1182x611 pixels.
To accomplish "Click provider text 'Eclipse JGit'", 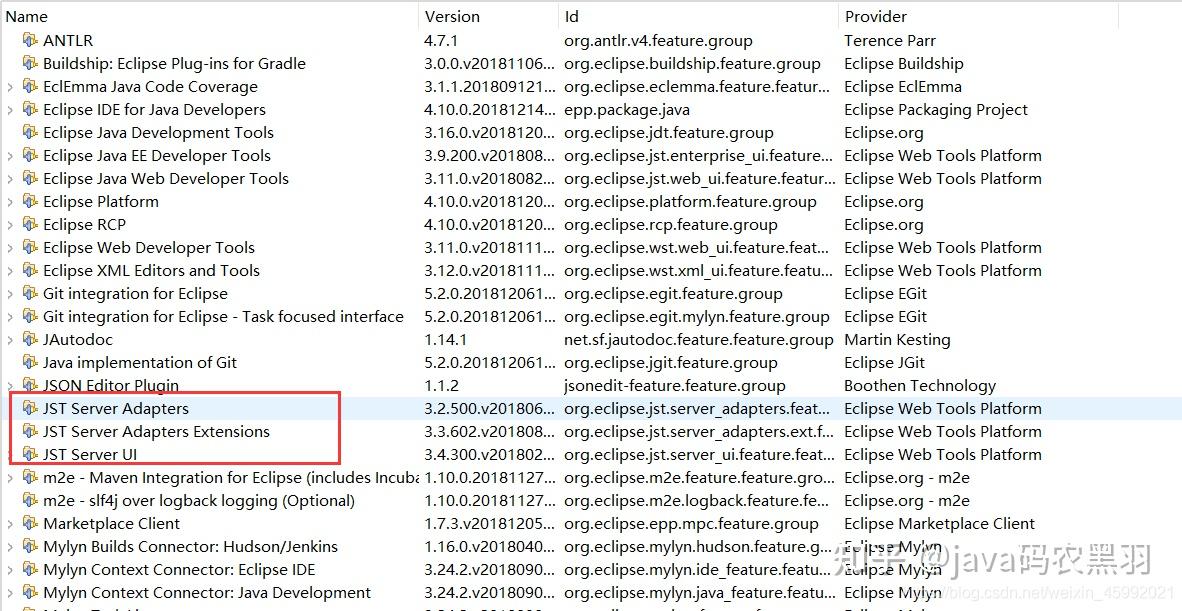I will pos(884,362).
